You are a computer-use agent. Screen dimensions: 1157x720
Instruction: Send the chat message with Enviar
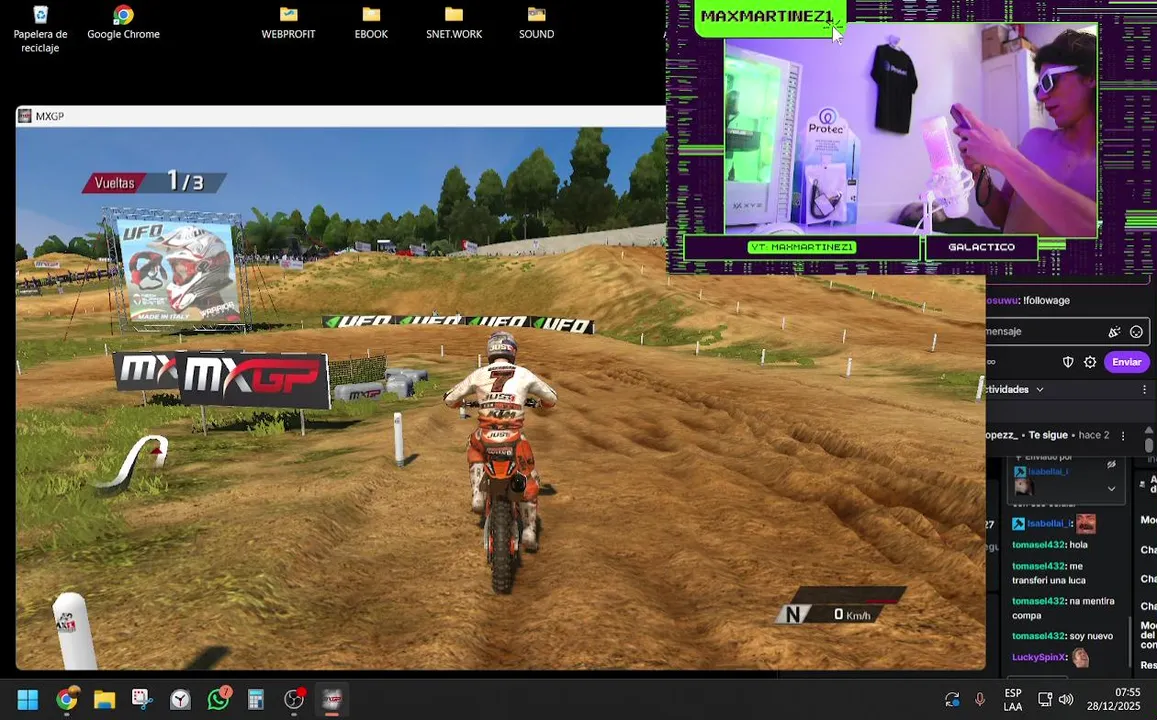1126,361
